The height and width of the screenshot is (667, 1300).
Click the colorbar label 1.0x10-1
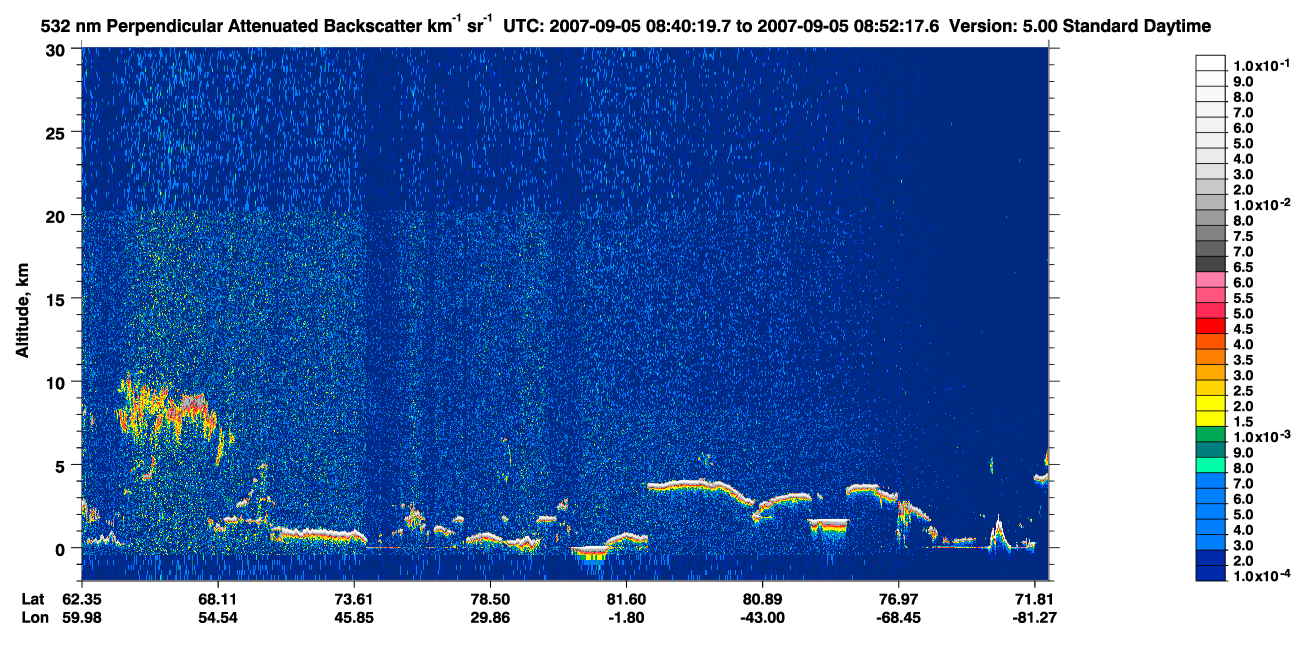click(x=1261, y=65)
